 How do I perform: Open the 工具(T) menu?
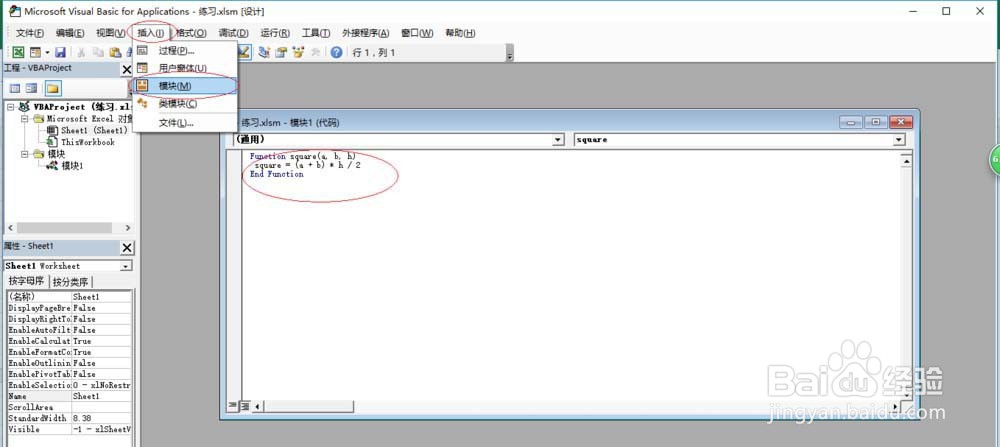coord(316,33)
